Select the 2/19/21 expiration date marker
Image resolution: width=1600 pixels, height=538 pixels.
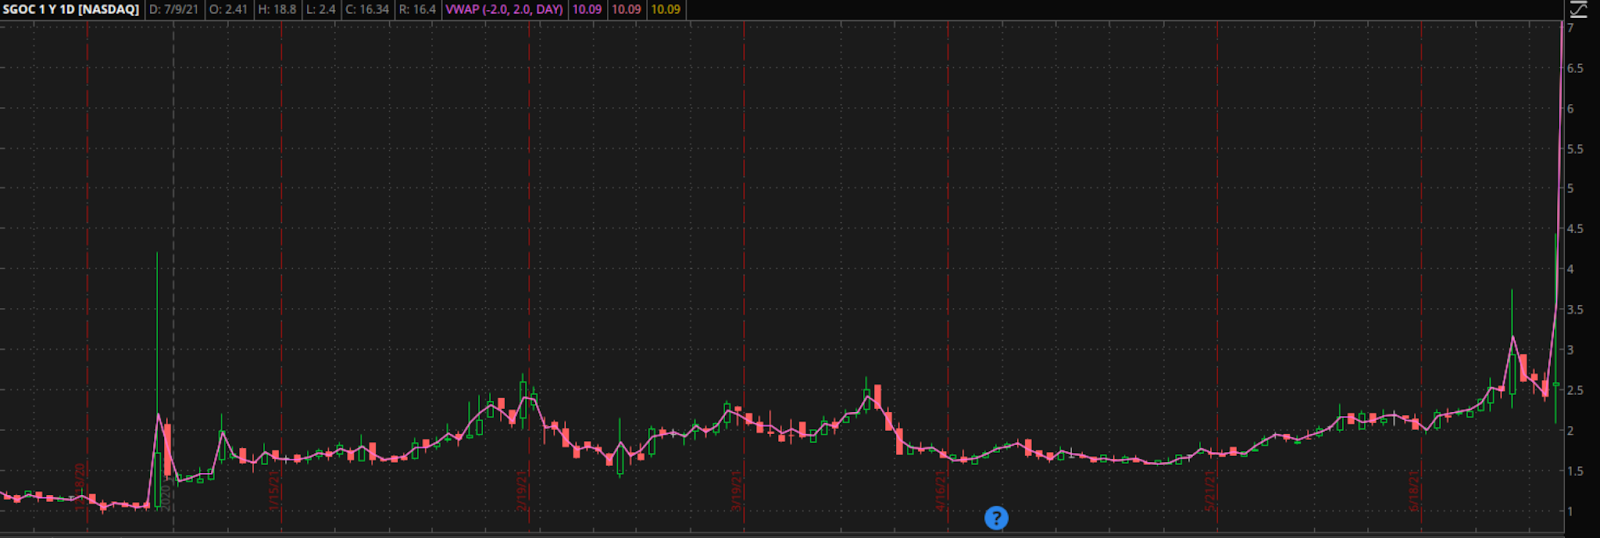523,490
